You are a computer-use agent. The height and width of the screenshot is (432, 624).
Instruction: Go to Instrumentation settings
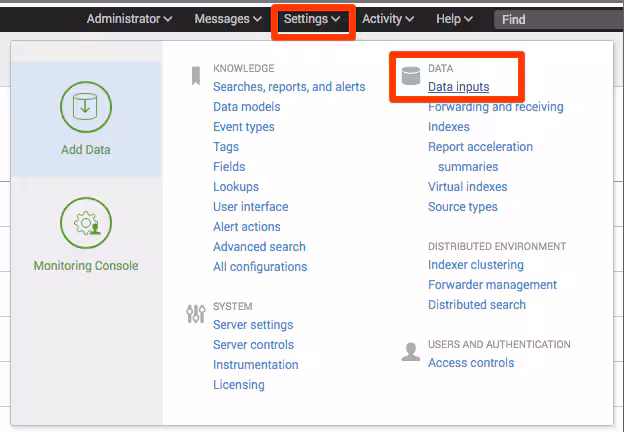click(255, 364)
